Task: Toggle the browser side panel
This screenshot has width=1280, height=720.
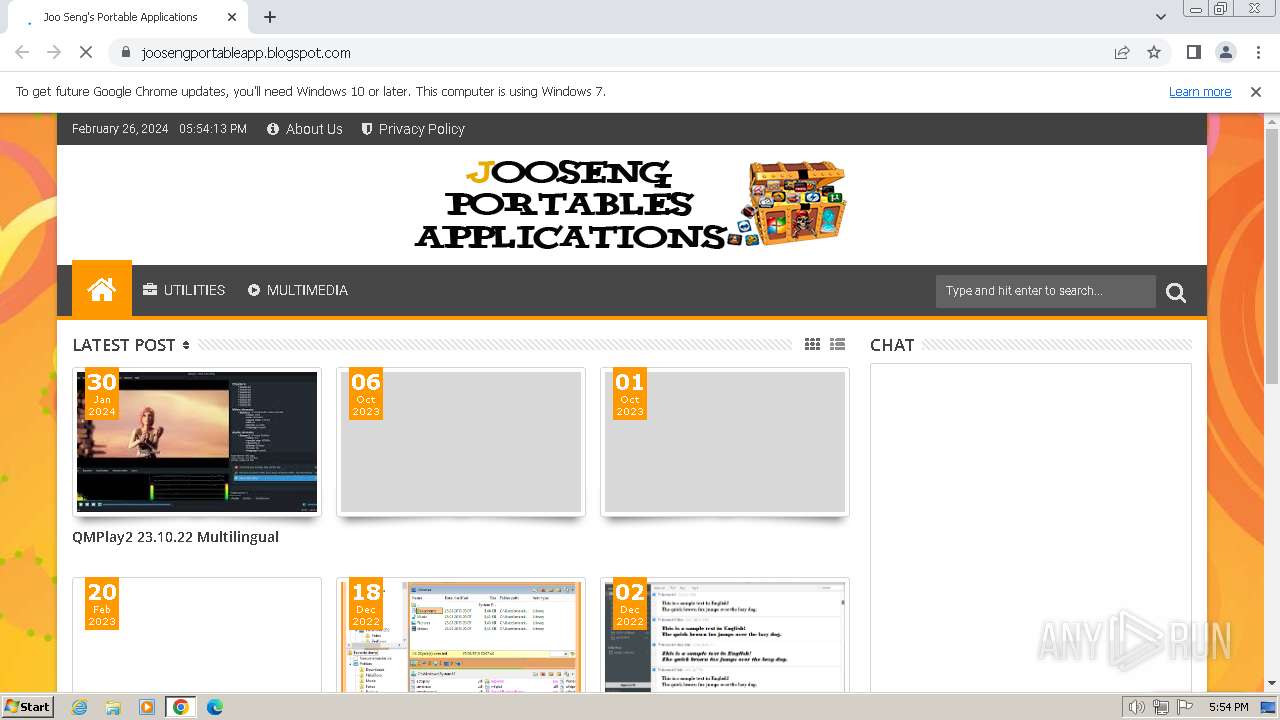Action: [x=1194, y=53]
